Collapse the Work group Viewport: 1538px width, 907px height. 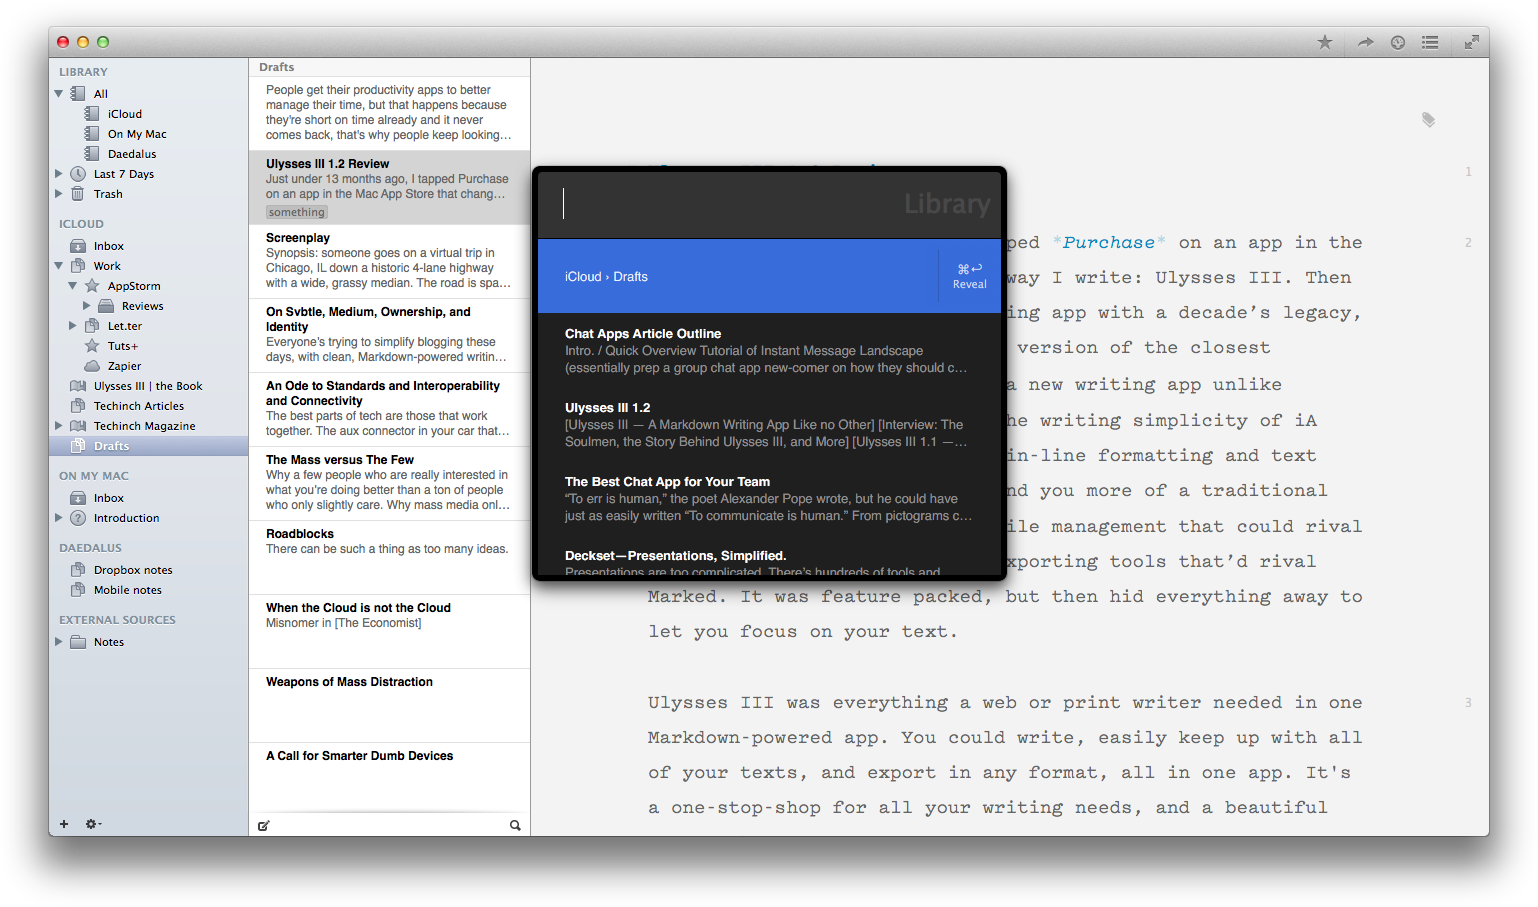click(x=59, y=266)
